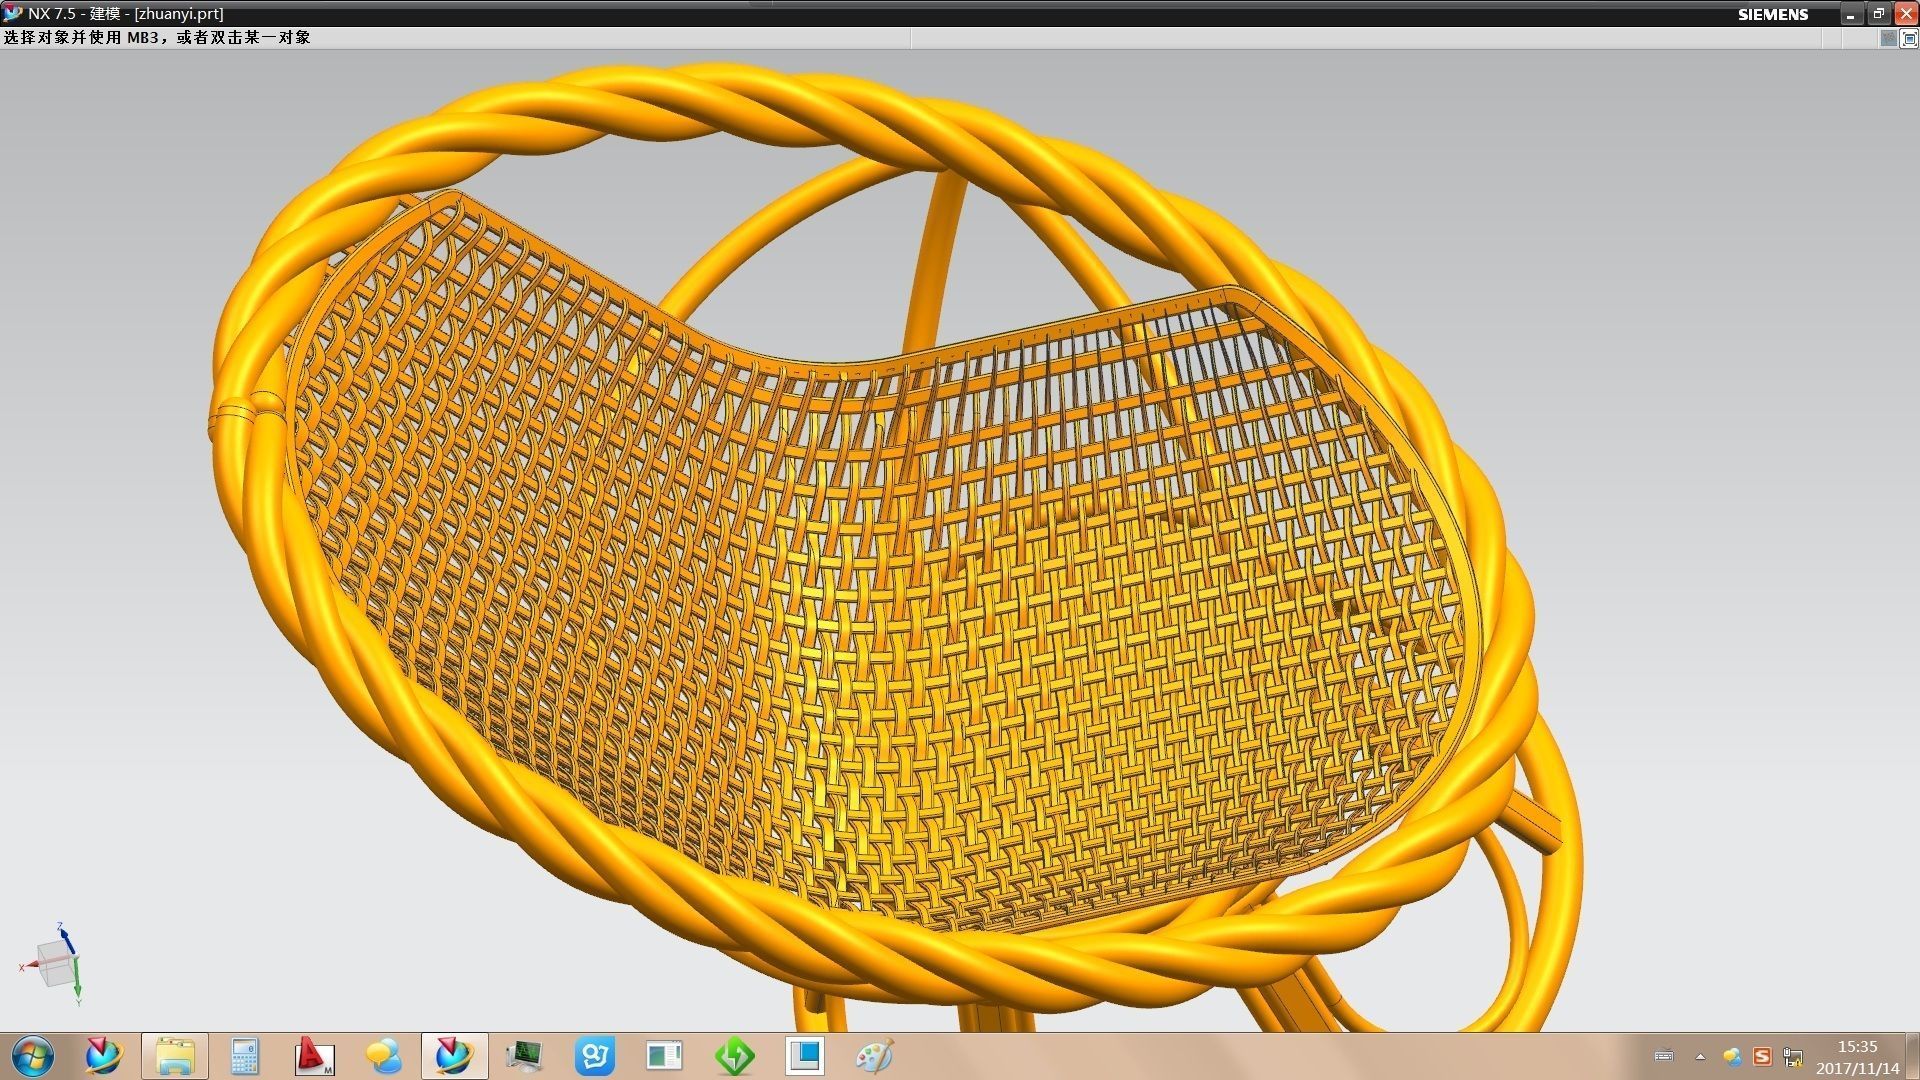Open the chat bubbles messenger taskbar icon

click(384, 1056)
